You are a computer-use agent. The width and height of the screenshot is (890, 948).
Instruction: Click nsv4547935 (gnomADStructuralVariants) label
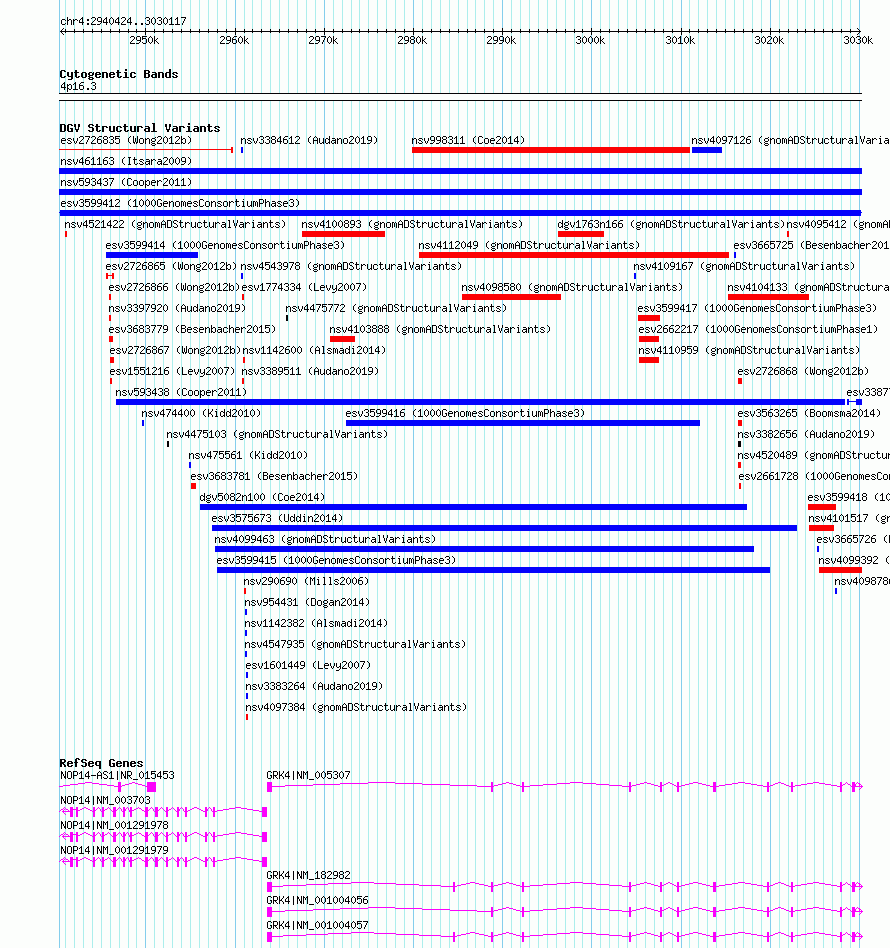tap(356, 644)
